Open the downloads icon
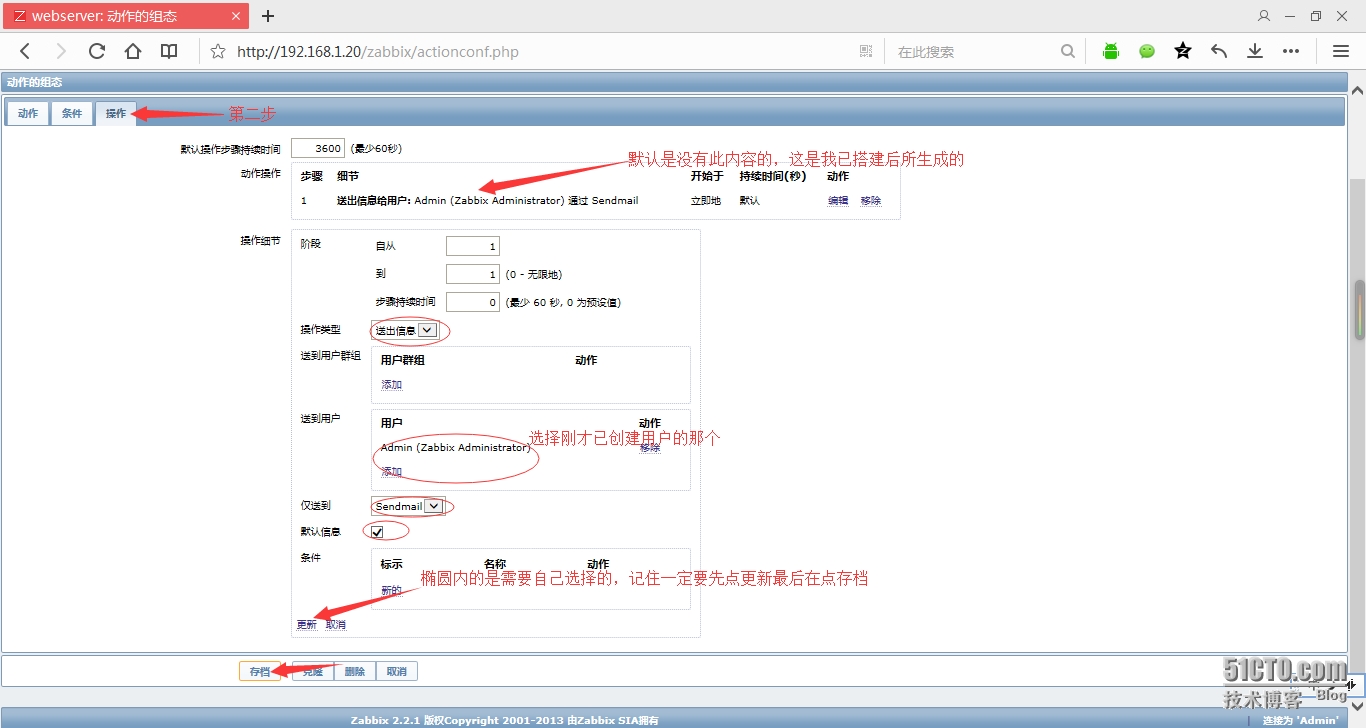Screen dimensions: 1366x728 (x=1255, y=51)
